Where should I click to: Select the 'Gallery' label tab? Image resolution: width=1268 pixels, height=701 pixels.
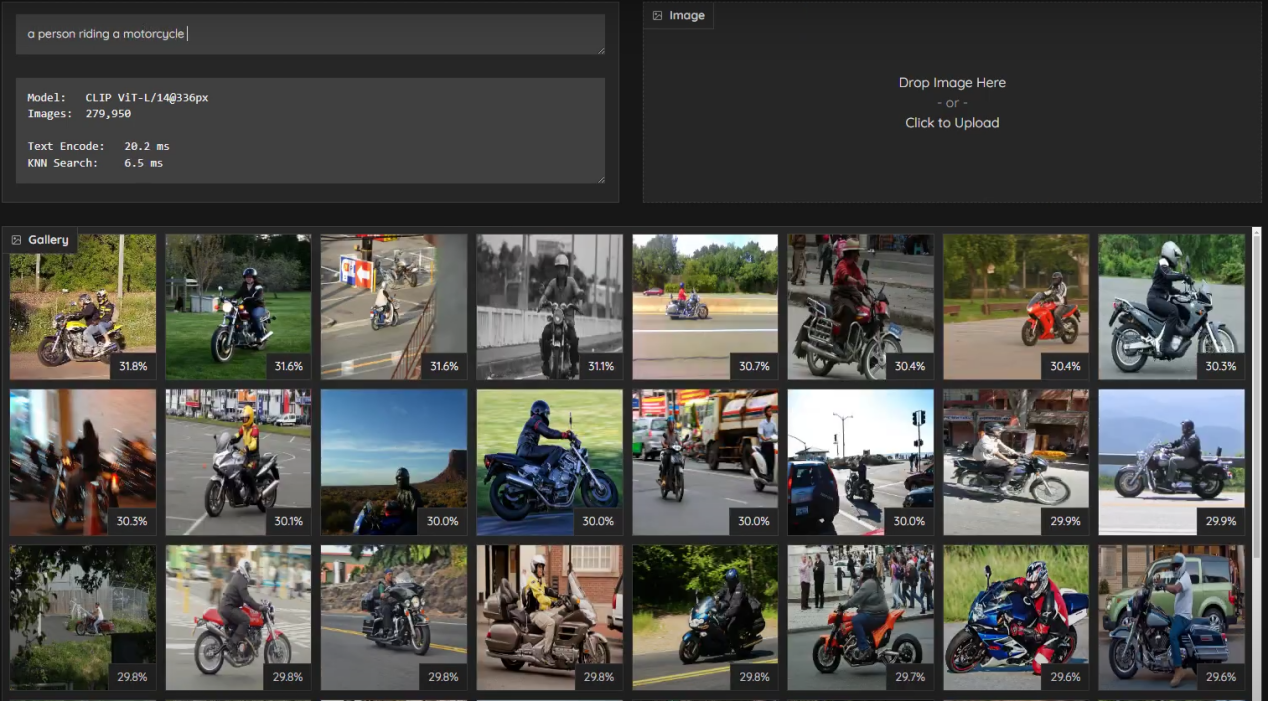click(40, 240)
